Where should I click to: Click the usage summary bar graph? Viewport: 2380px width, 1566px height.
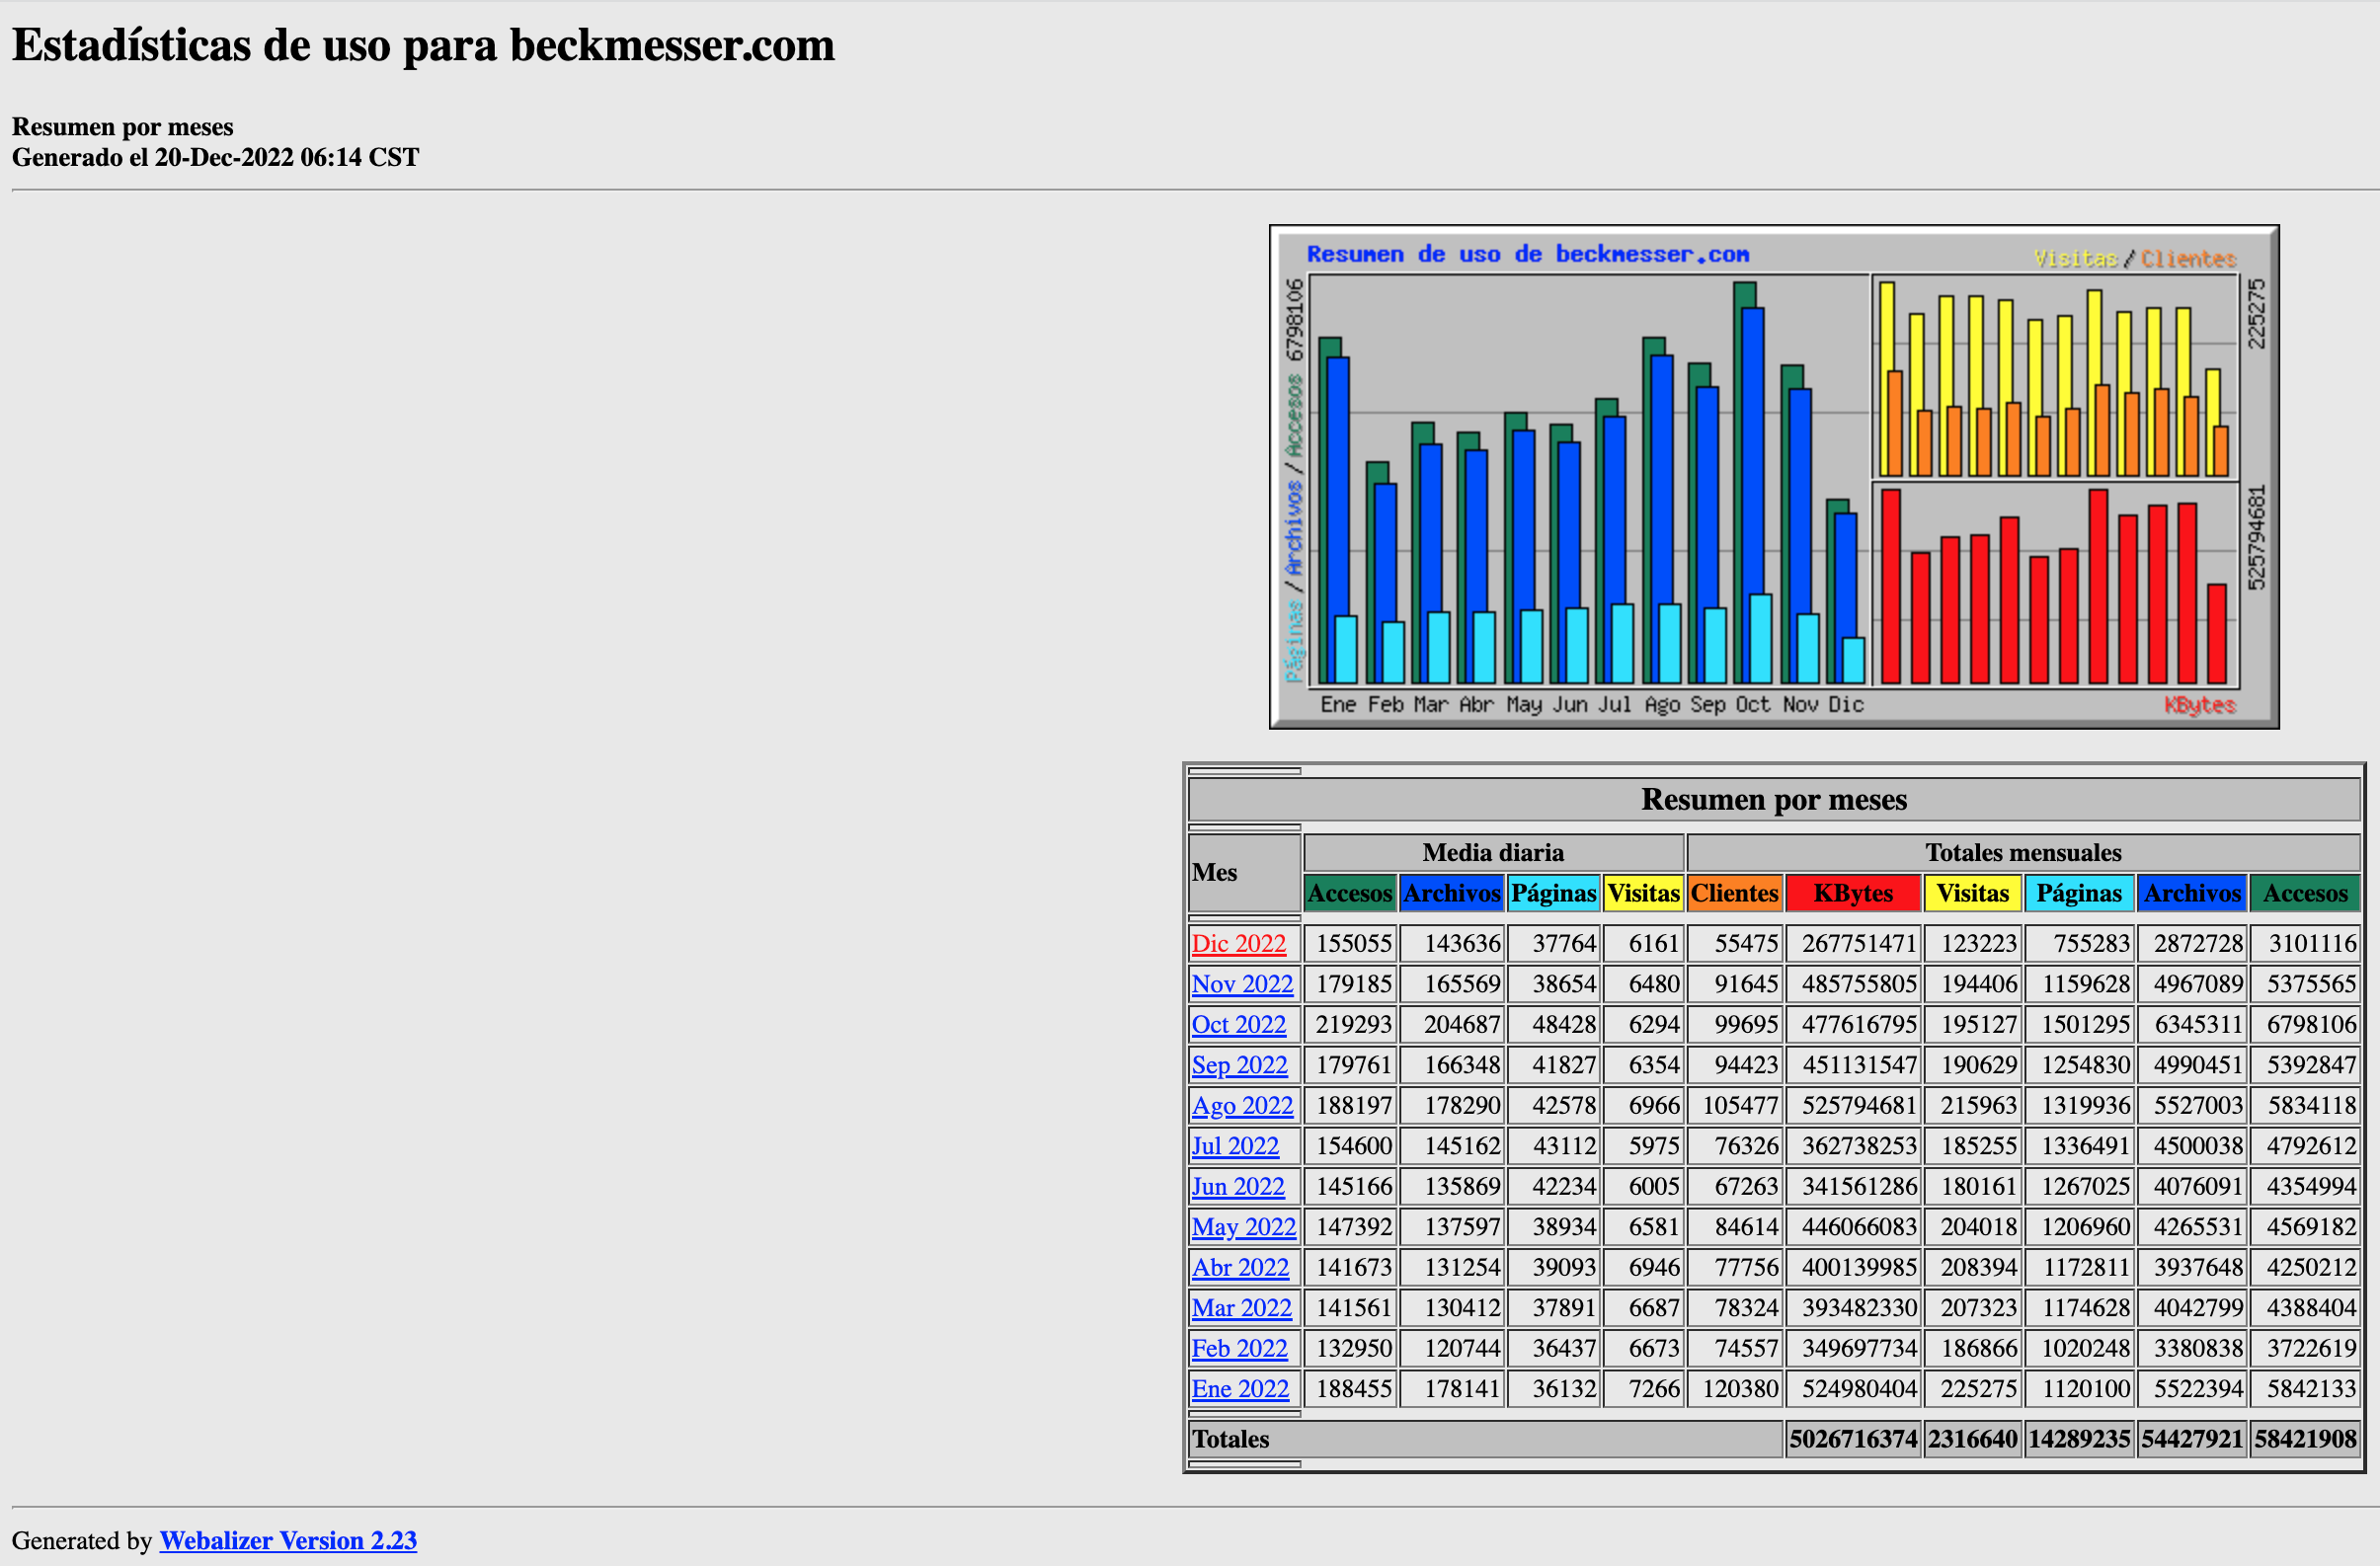(1775, 477)
